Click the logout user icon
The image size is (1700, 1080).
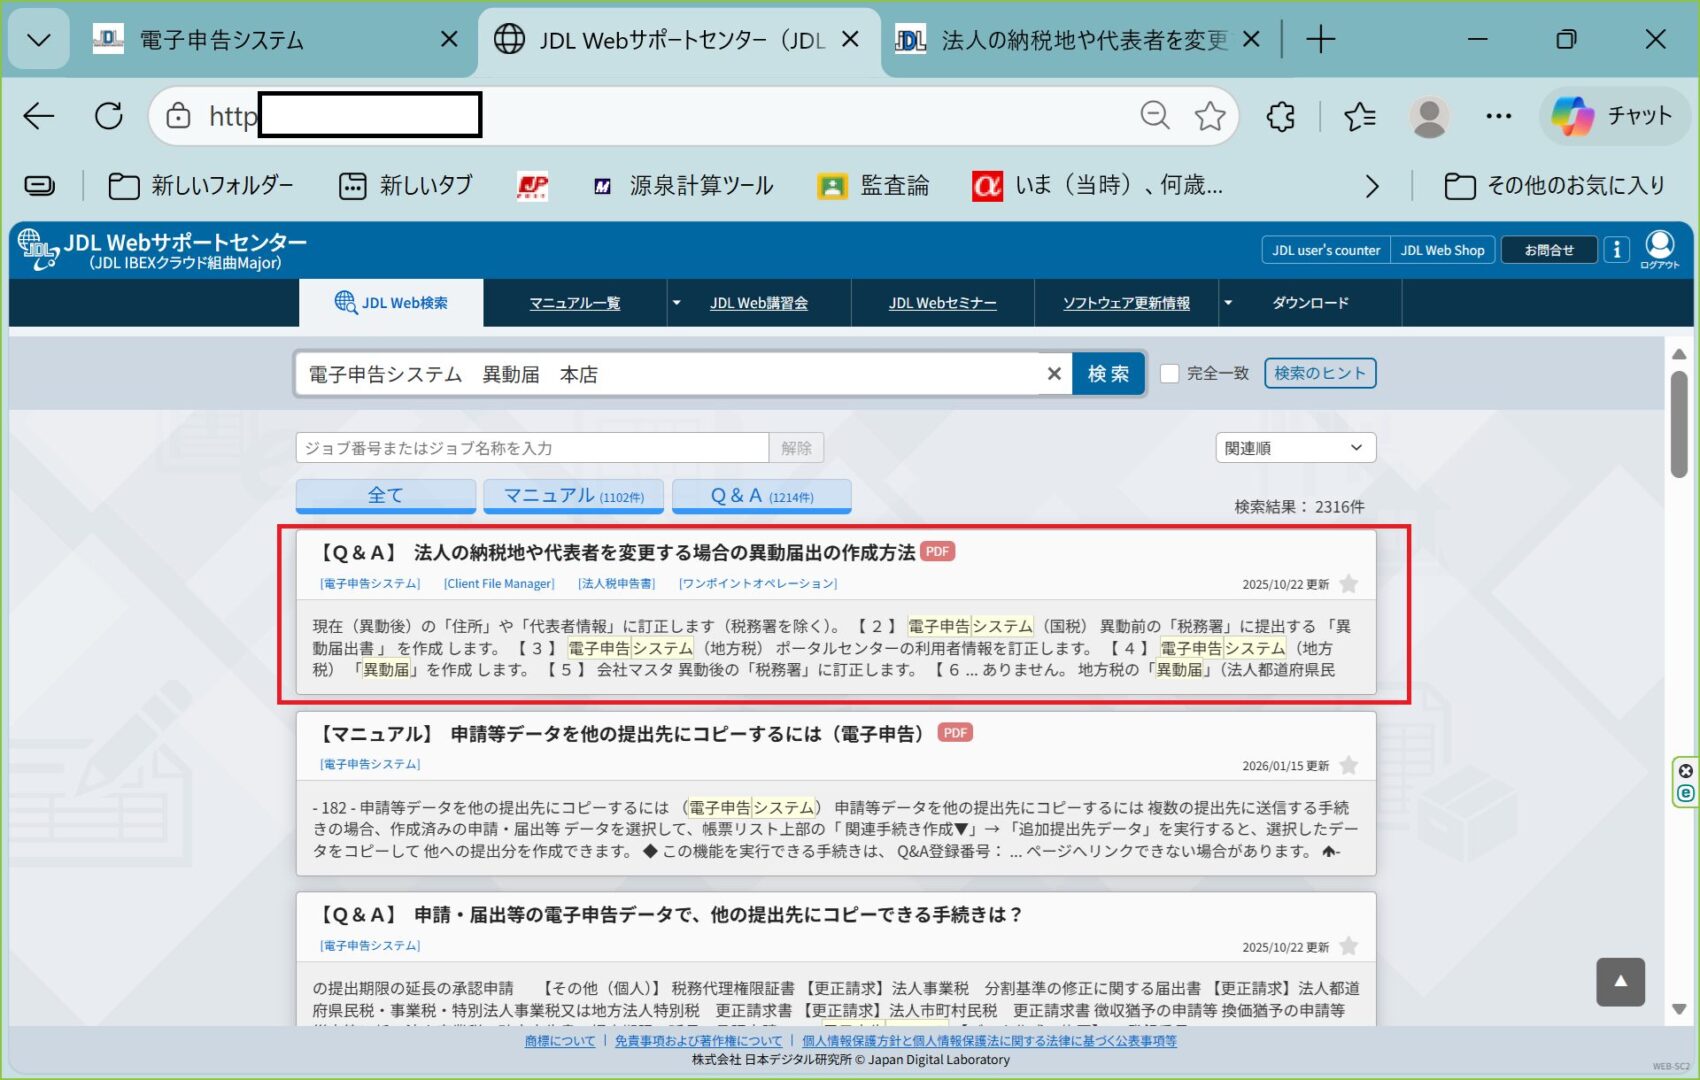coord(1659,247)
